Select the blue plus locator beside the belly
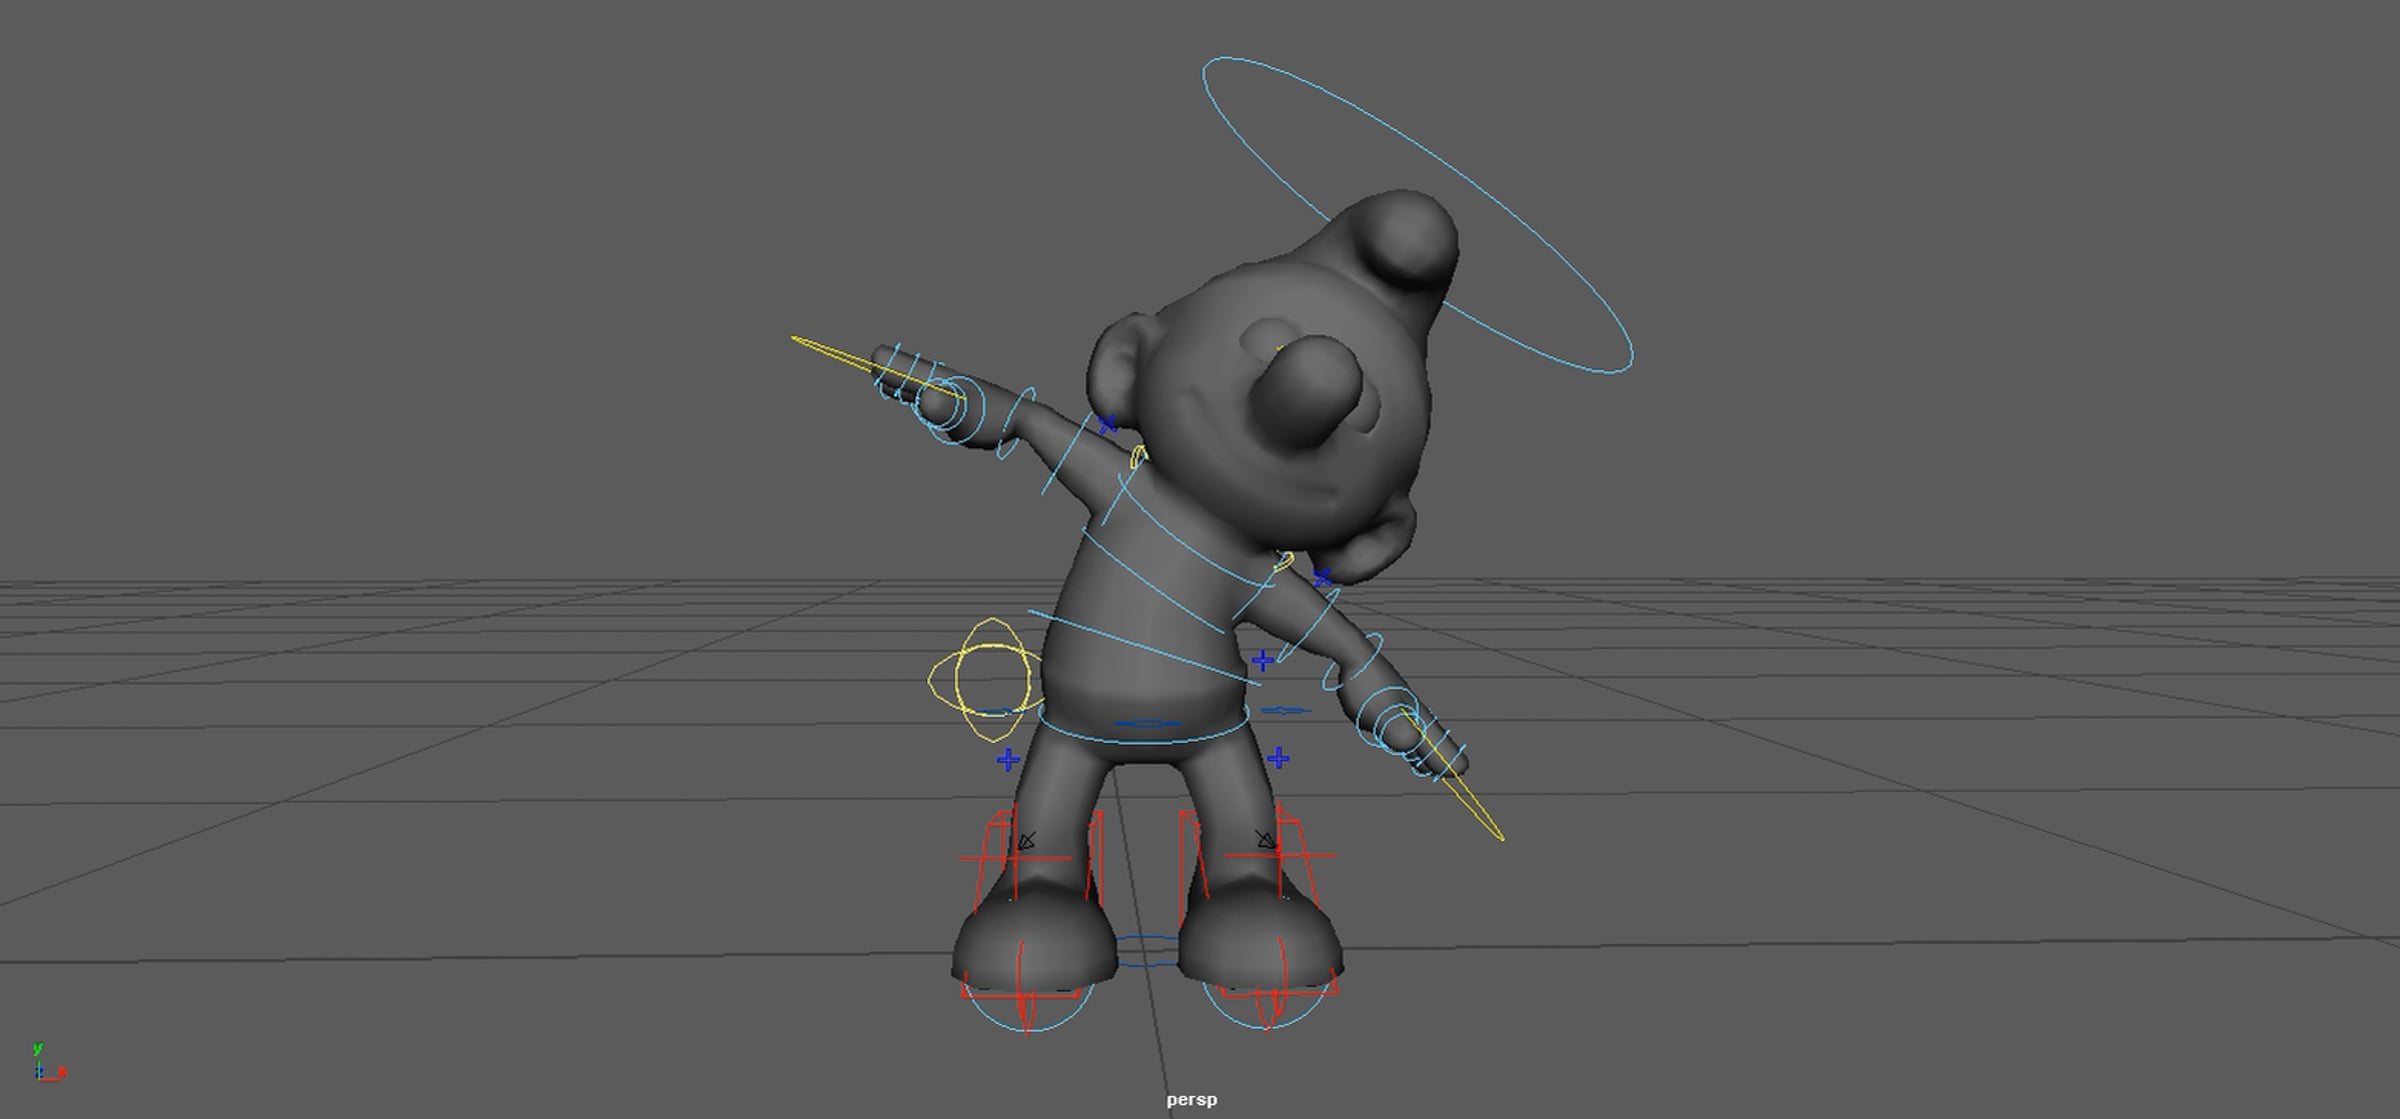The image size is (2400, 1119). [x=1262, y=660]
